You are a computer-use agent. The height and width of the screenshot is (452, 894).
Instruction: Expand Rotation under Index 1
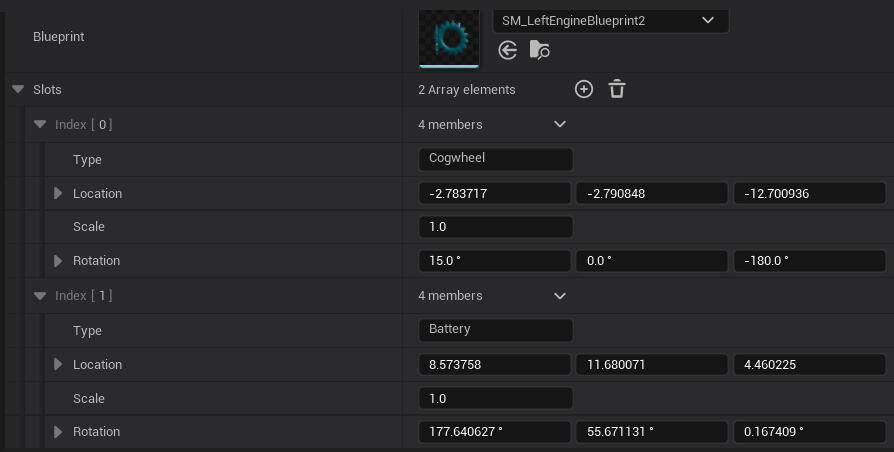click(59, 432)
